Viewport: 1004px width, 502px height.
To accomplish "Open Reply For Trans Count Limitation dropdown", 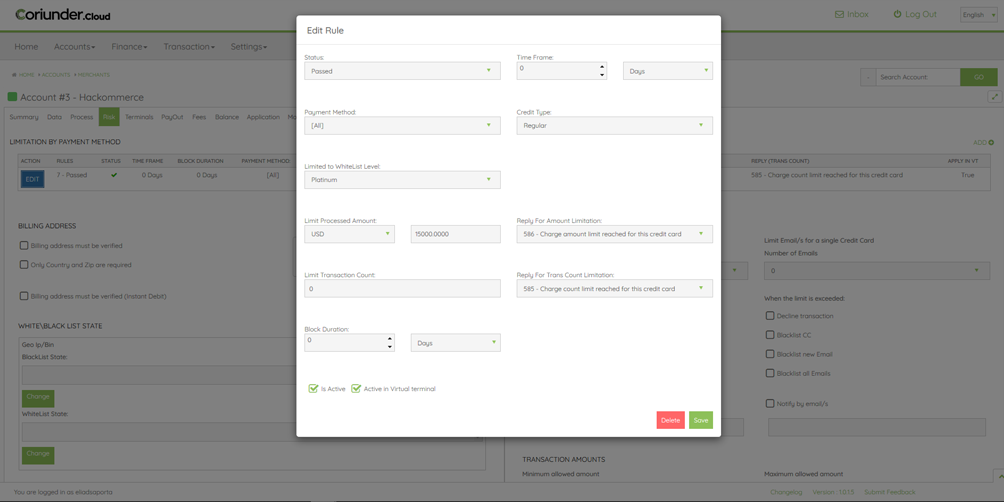I will pyautogui.click(x=615, y=289).
